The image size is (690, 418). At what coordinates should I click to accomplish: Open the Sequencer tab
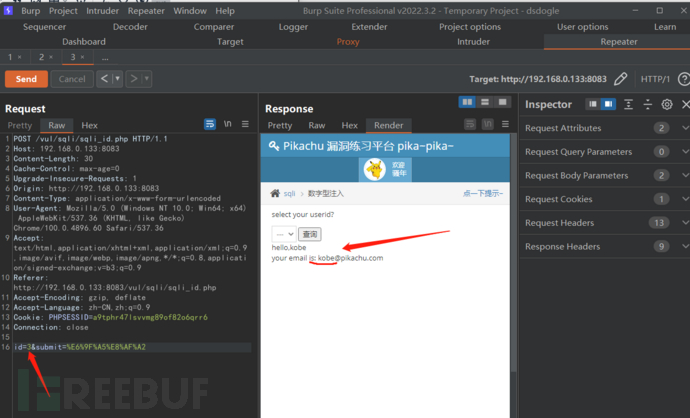(x=44, y=27)
